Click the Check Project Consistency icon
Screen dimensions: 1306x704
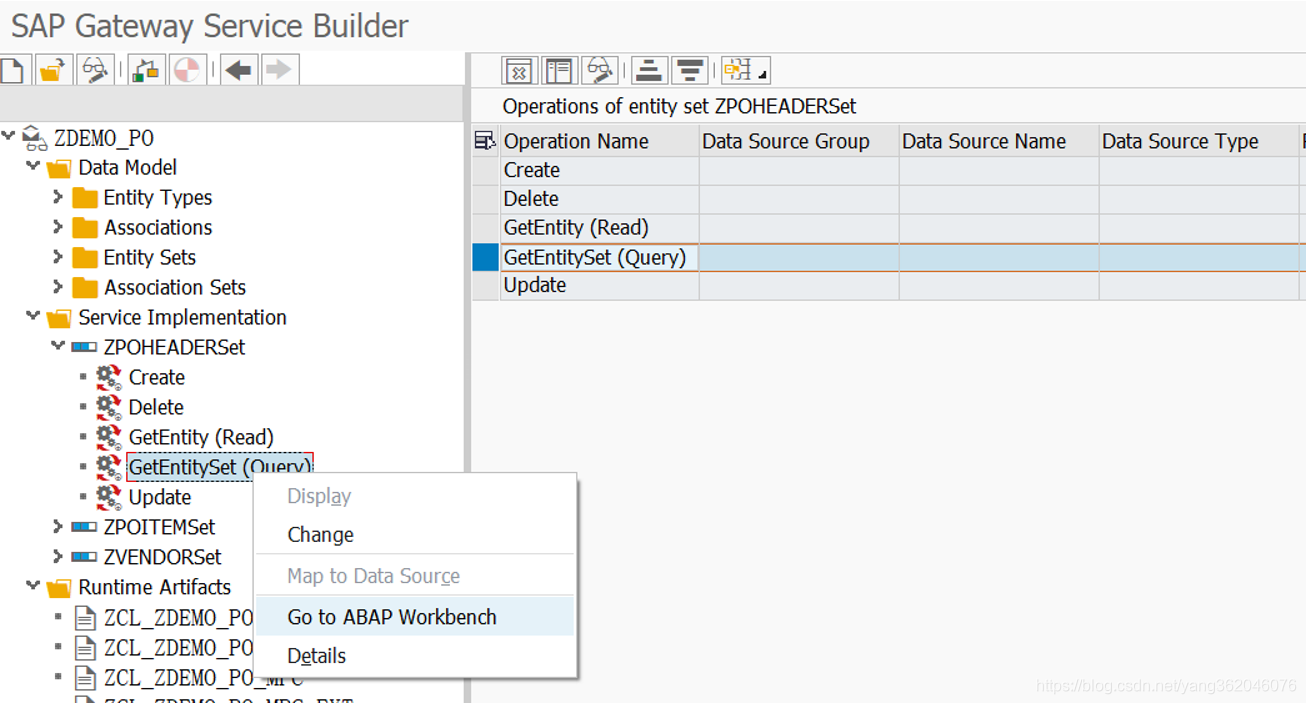pyautogui.click(x=146, y=70)
